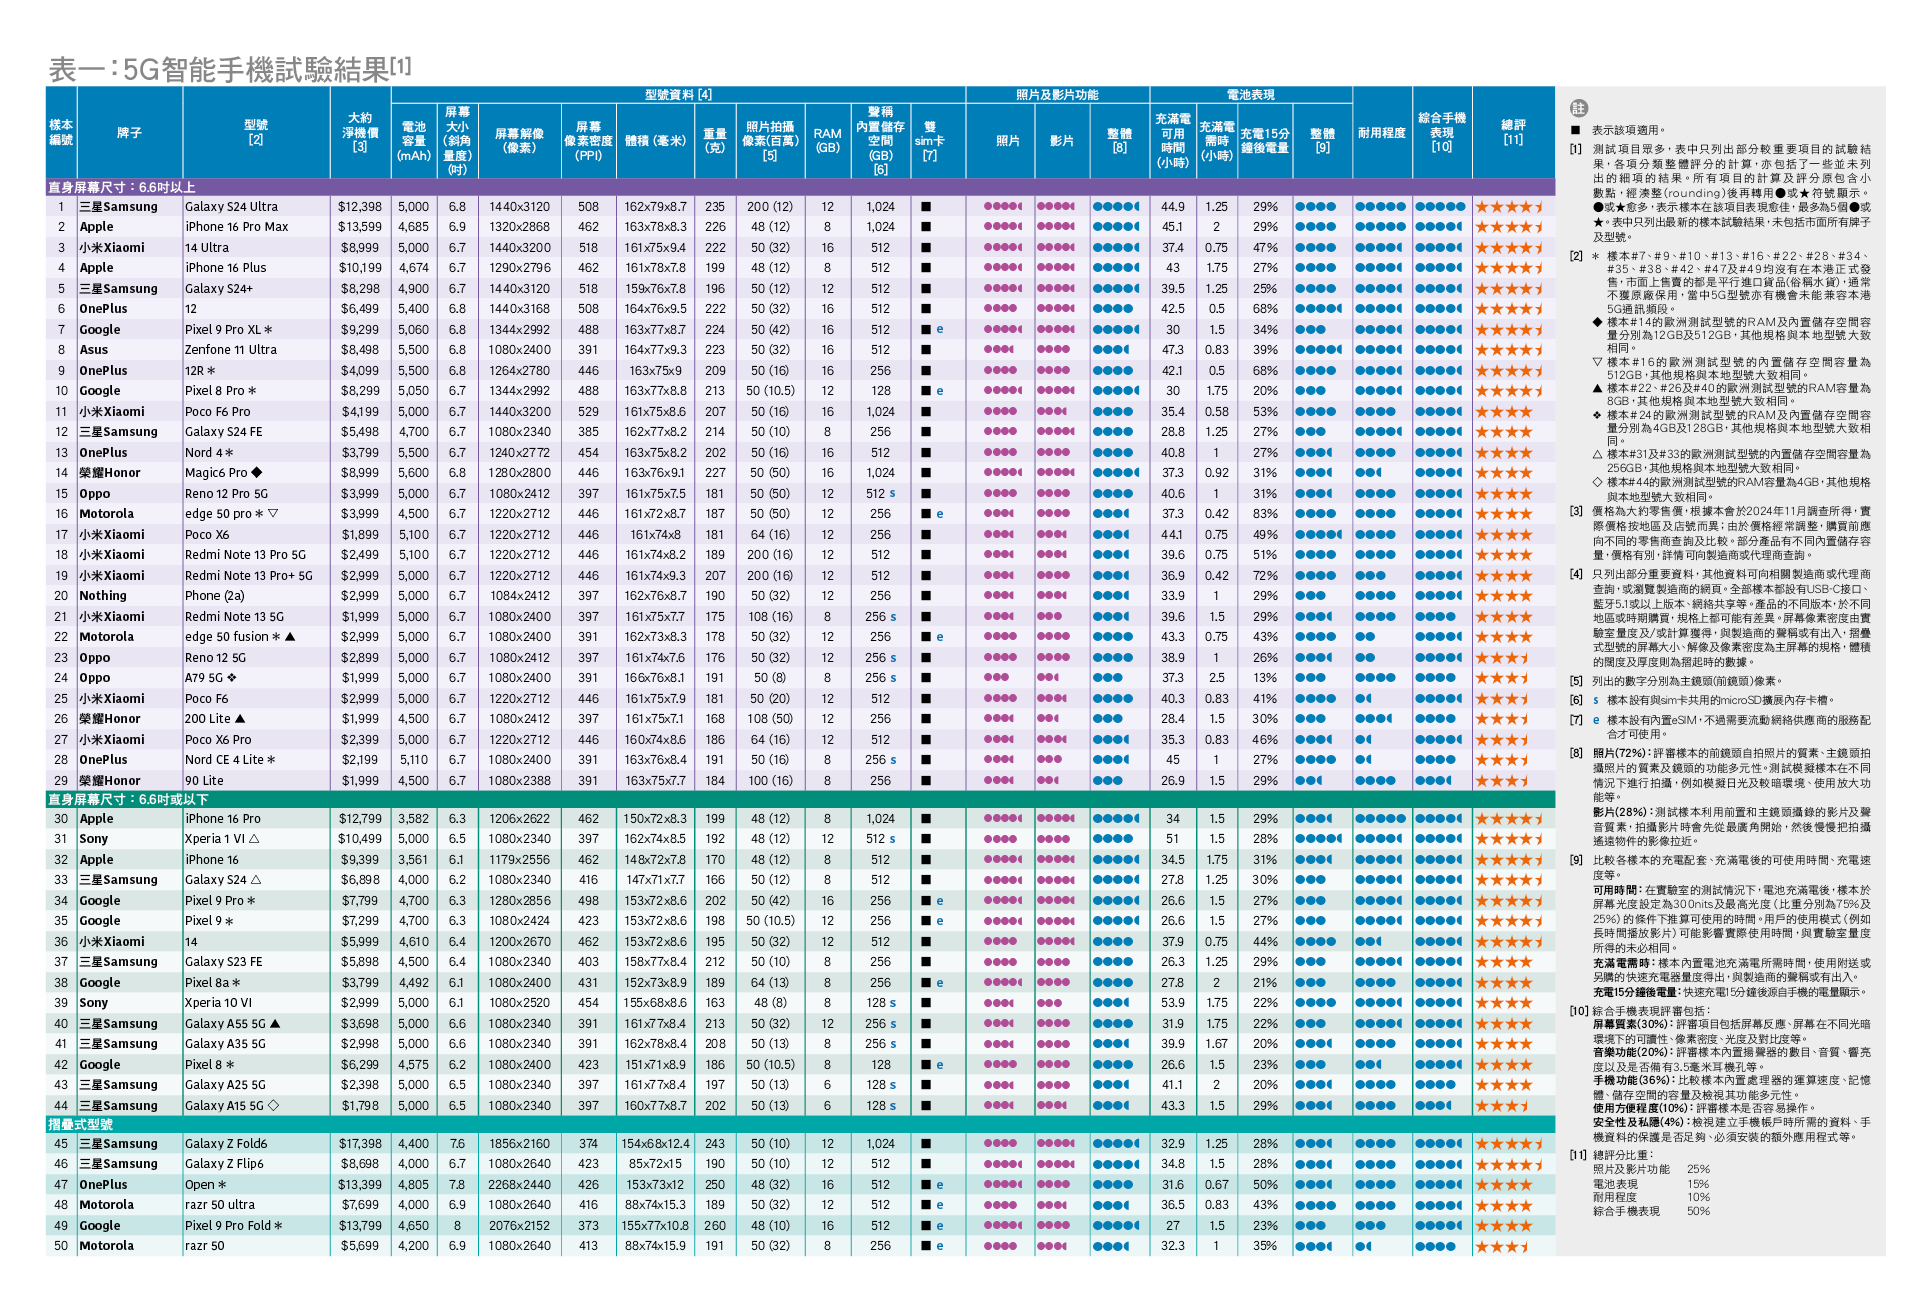
Task: Click the star rating in Galaxy S24 Ultra row
Action: point(1510,207)
